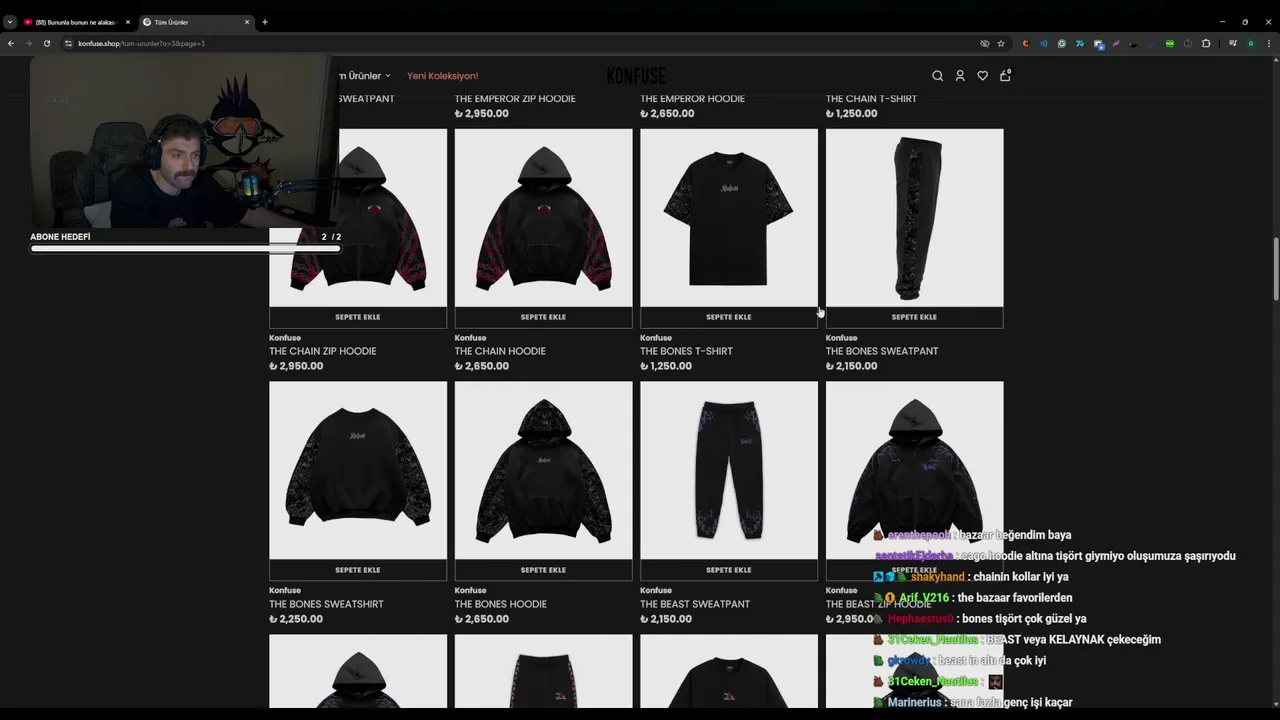Close the YouTube (88) Bununla tab
The height and width of the screenshot is (720, 1280).
[x=128, y=22]
